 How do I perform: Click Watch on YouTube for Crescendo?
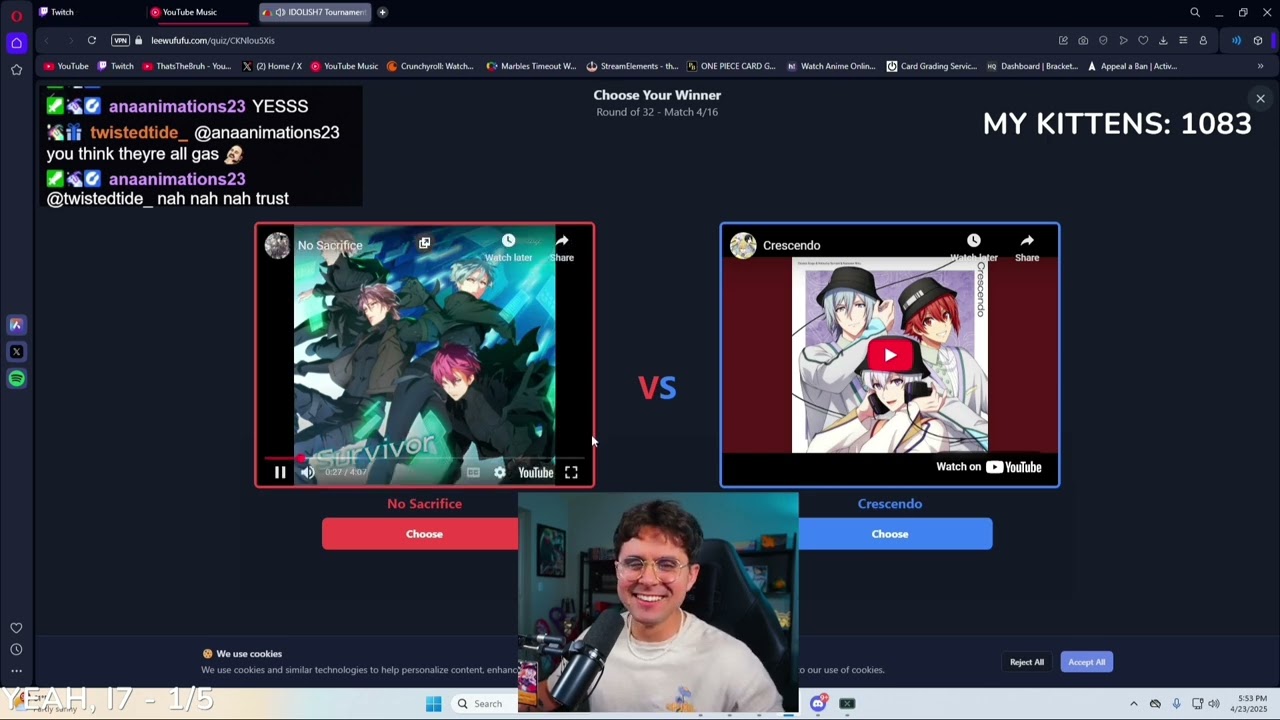pyautogui.click(x=989, y=467)
